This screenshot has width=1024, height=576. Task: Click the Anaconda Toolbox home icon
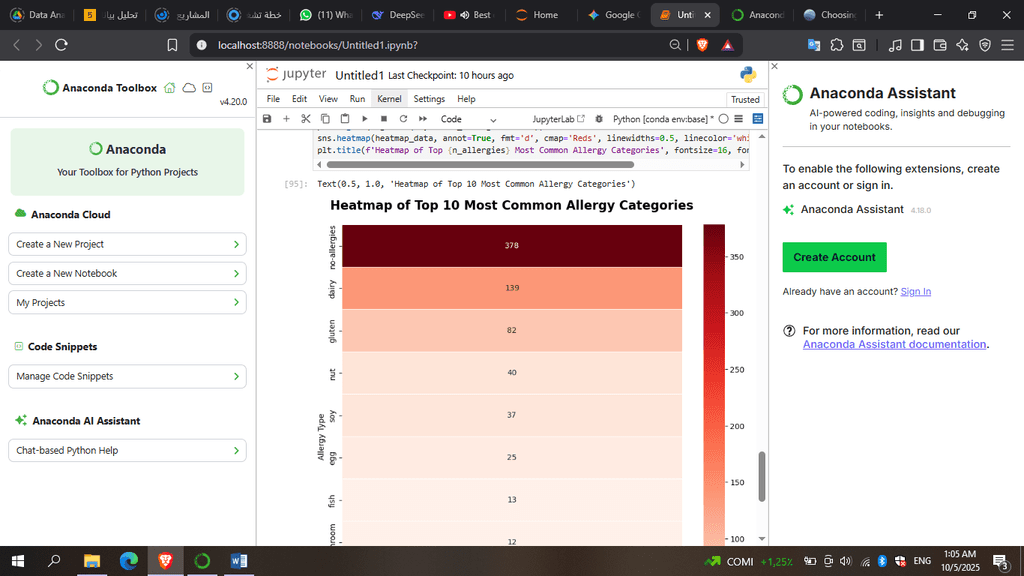[169, 88]
